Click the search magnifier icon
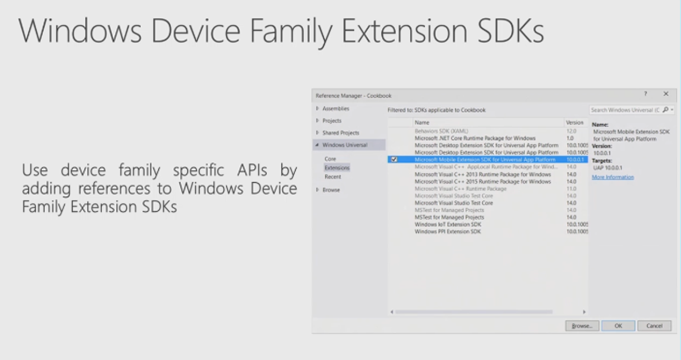This screenshot has height=360, width=681. (665, 110)
